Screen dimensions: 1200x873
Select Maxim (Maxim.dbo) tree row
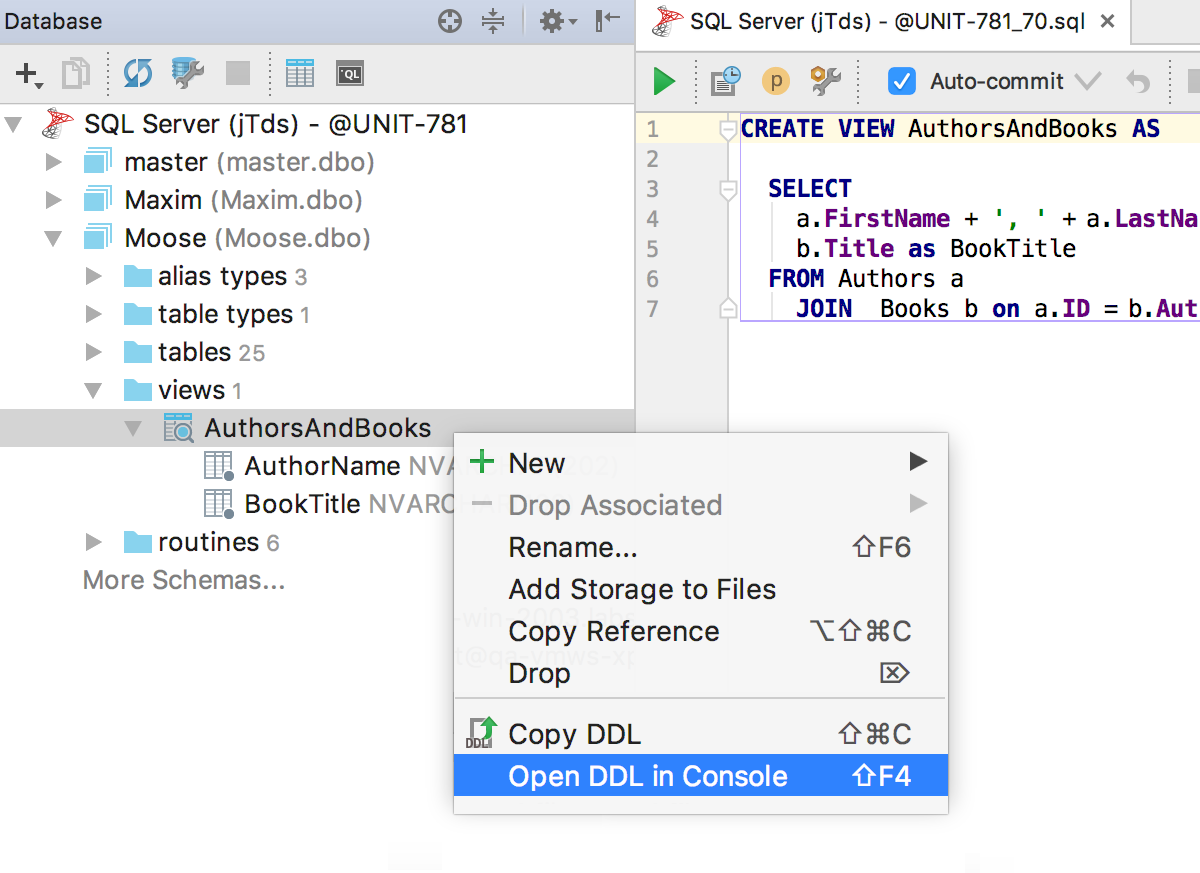pyautogui.click(x=317, y=200)
